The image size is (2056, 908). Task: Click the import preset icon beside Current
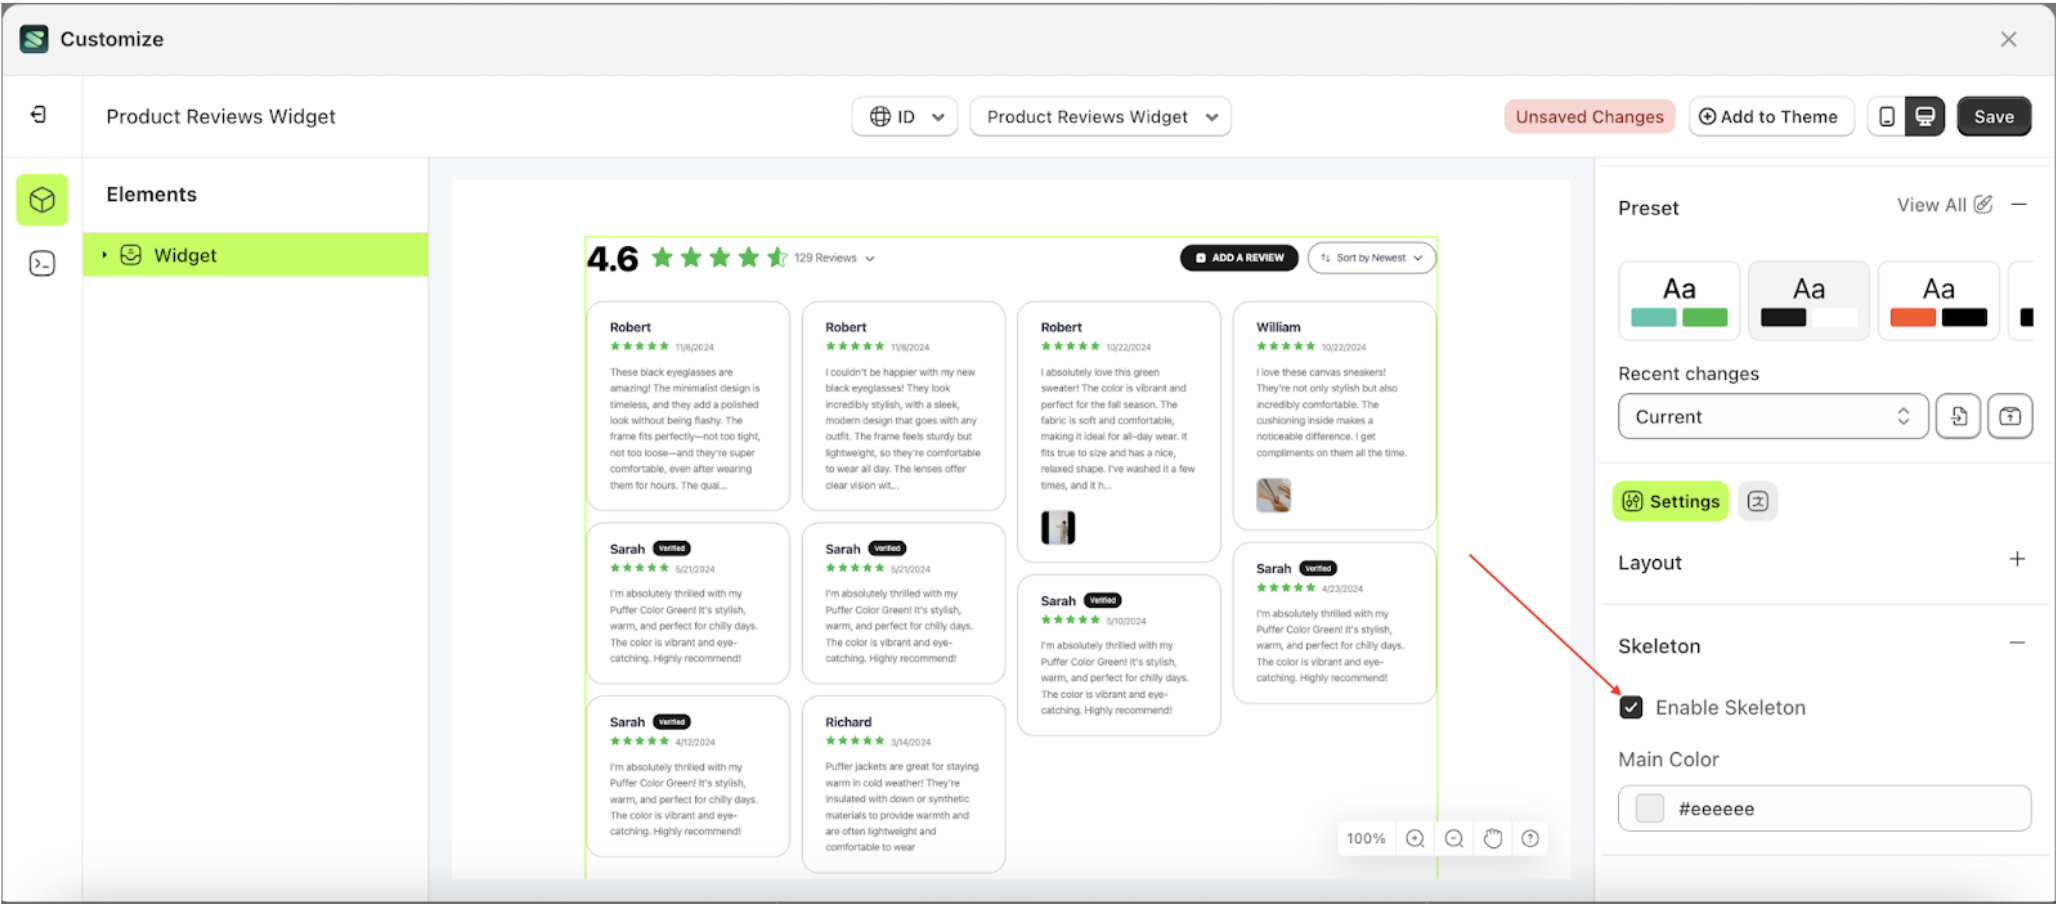click(1957, 416)
